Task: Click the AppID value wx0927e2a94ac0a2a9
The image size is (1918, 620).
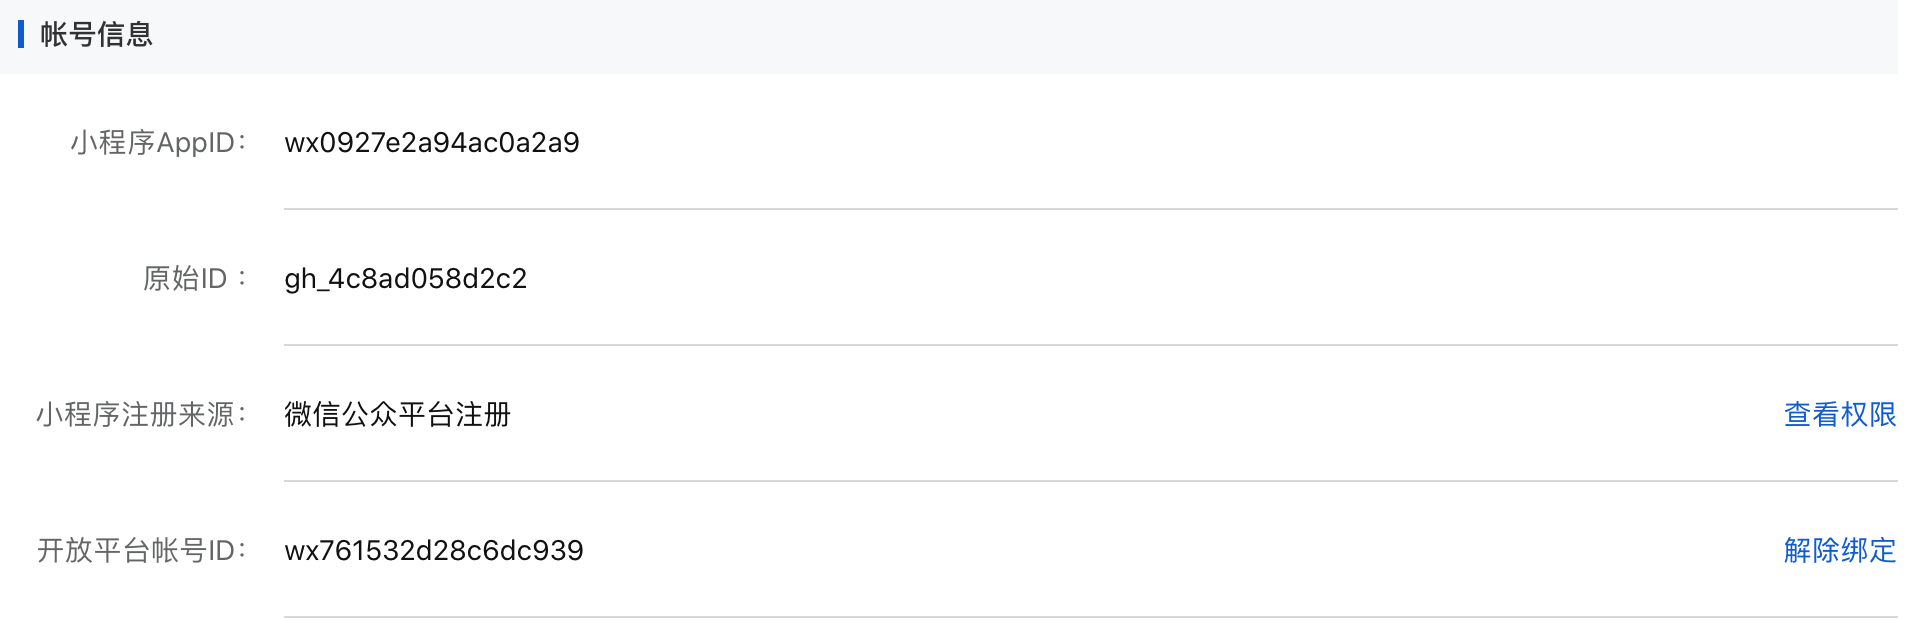Action: (x=432, y=143)
